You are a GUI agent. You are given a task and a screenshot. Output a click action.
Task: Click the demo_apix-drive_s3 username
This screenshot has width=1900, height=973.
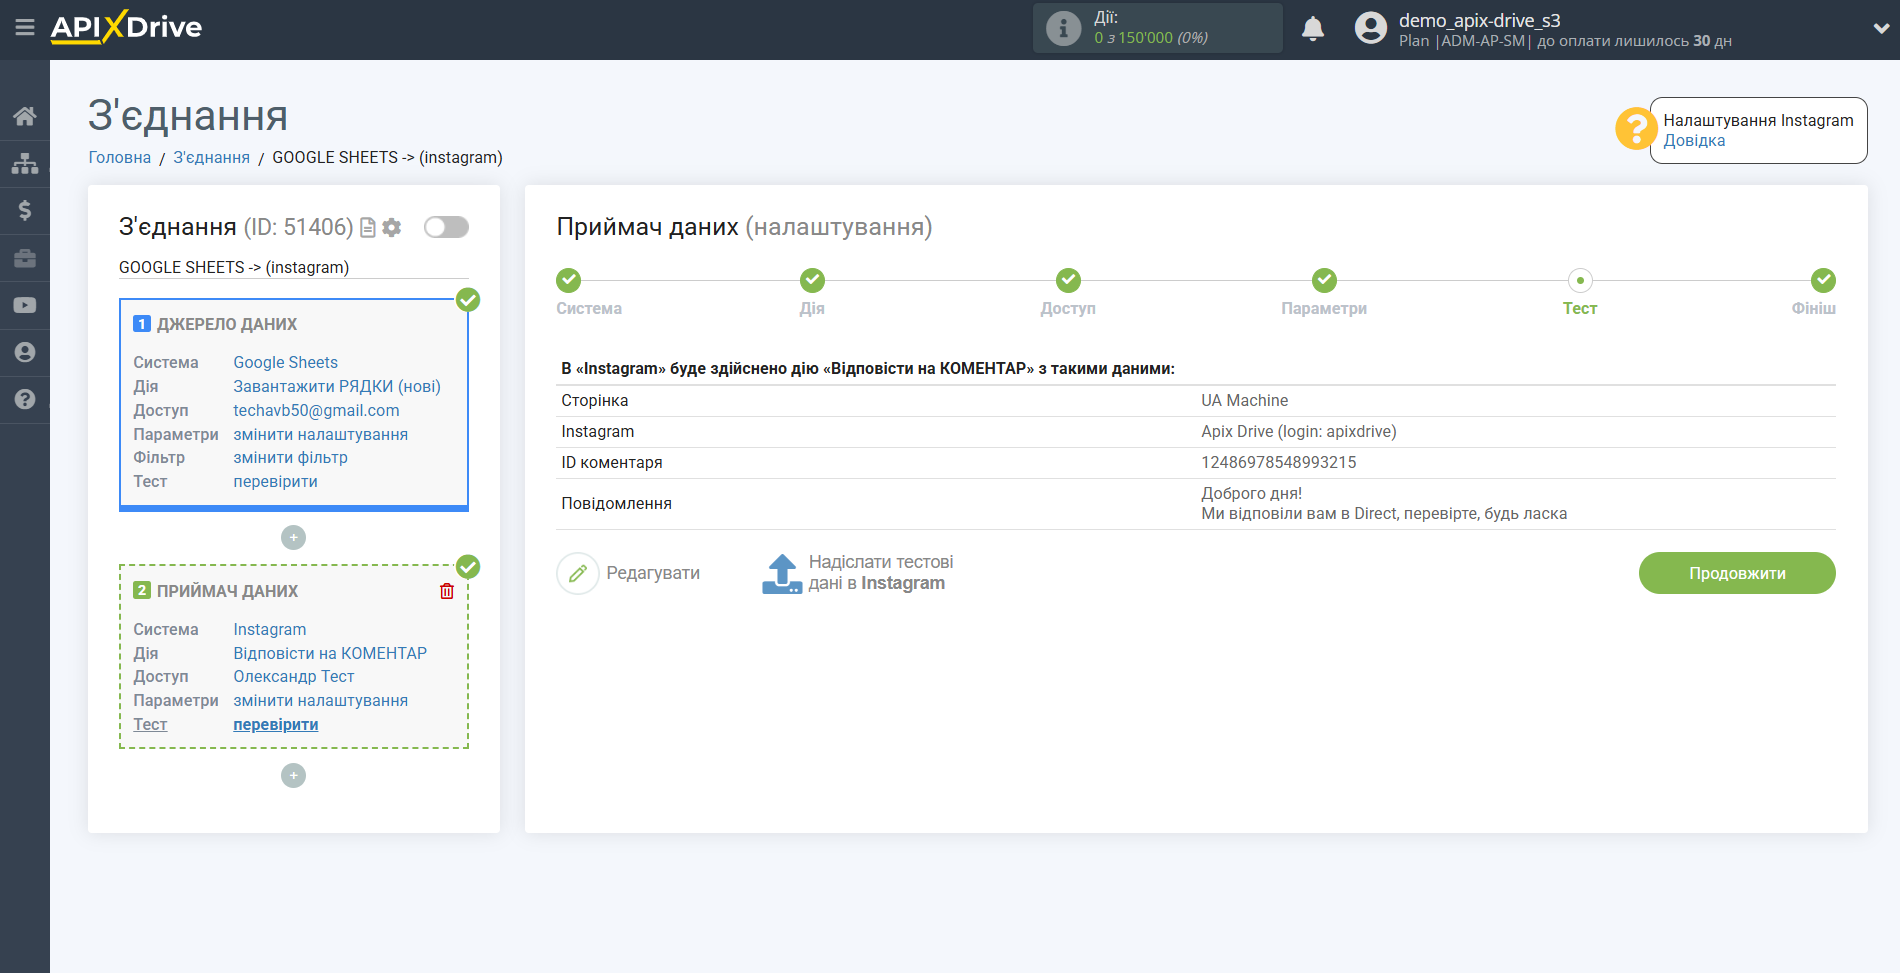[1480, 20]
